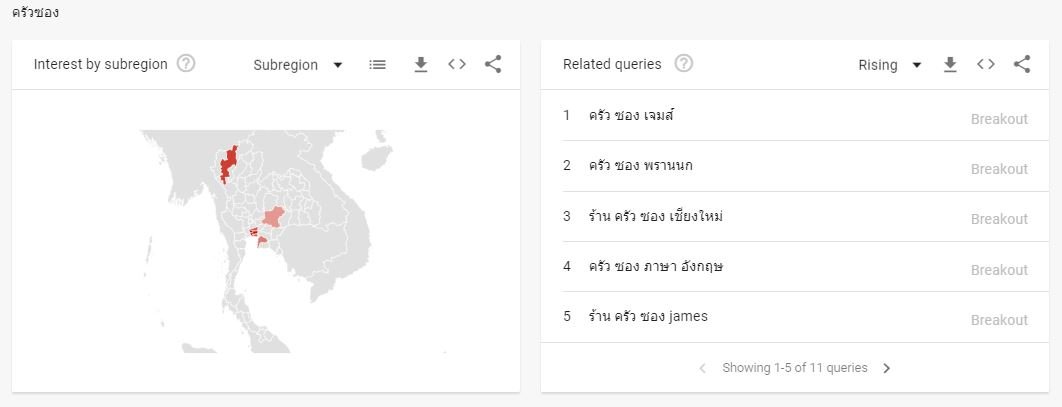Click the dark red northern Thailand region
This screenshot has width=1062, height=407.
coord(229,164)
